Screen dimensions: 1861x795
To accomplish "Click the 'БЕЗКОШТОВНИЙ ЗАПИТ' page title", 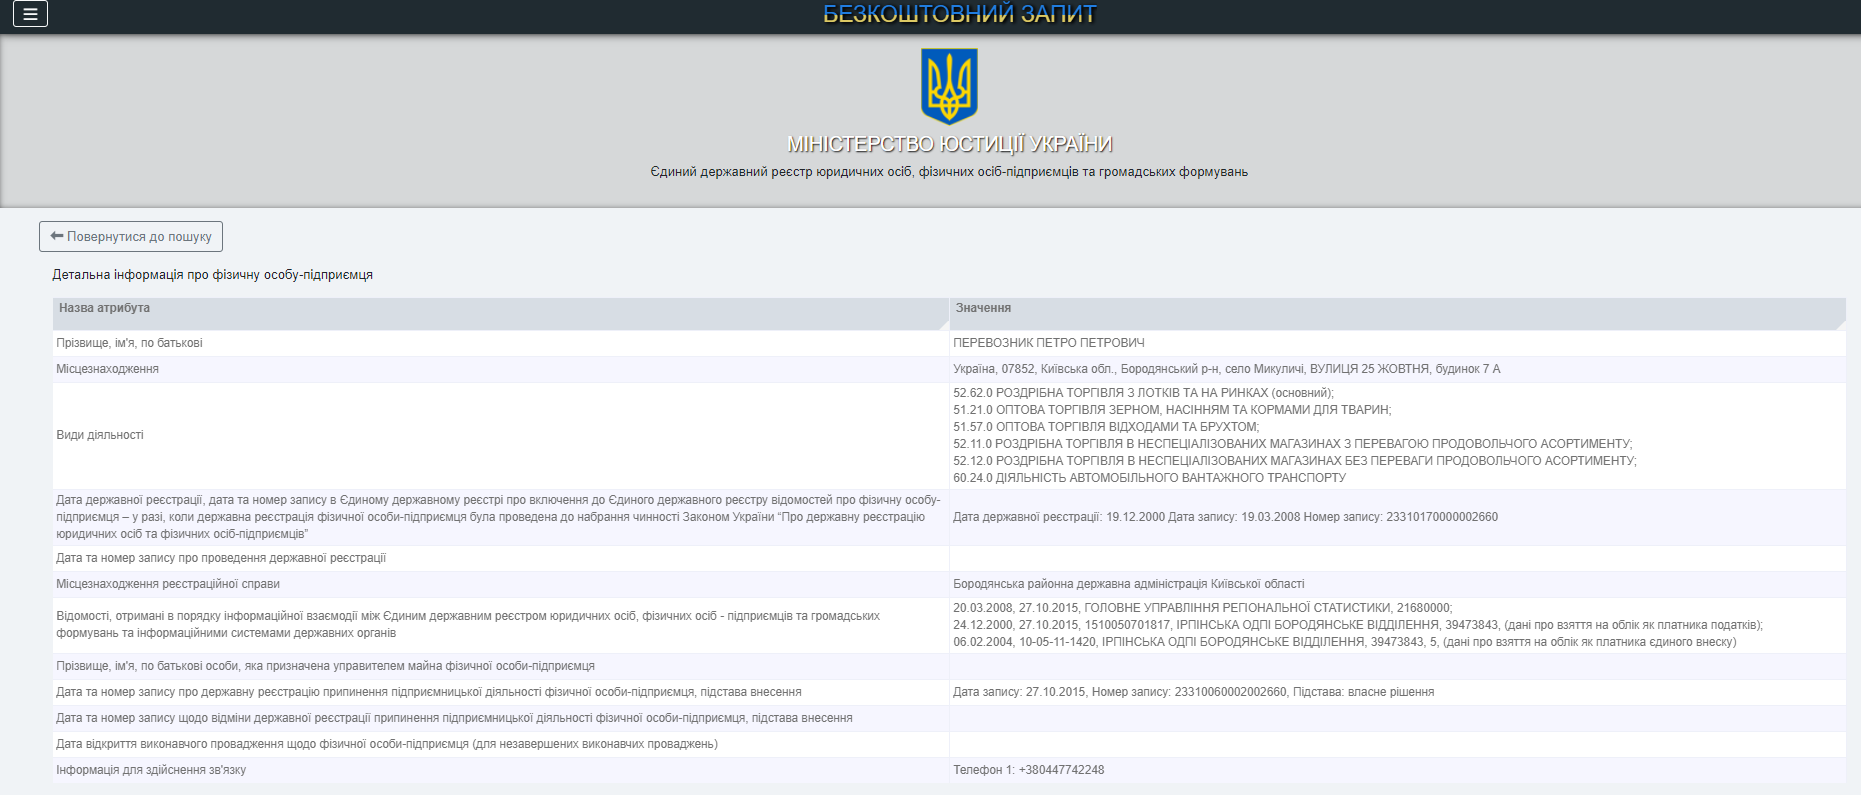I will pos(959,14).
